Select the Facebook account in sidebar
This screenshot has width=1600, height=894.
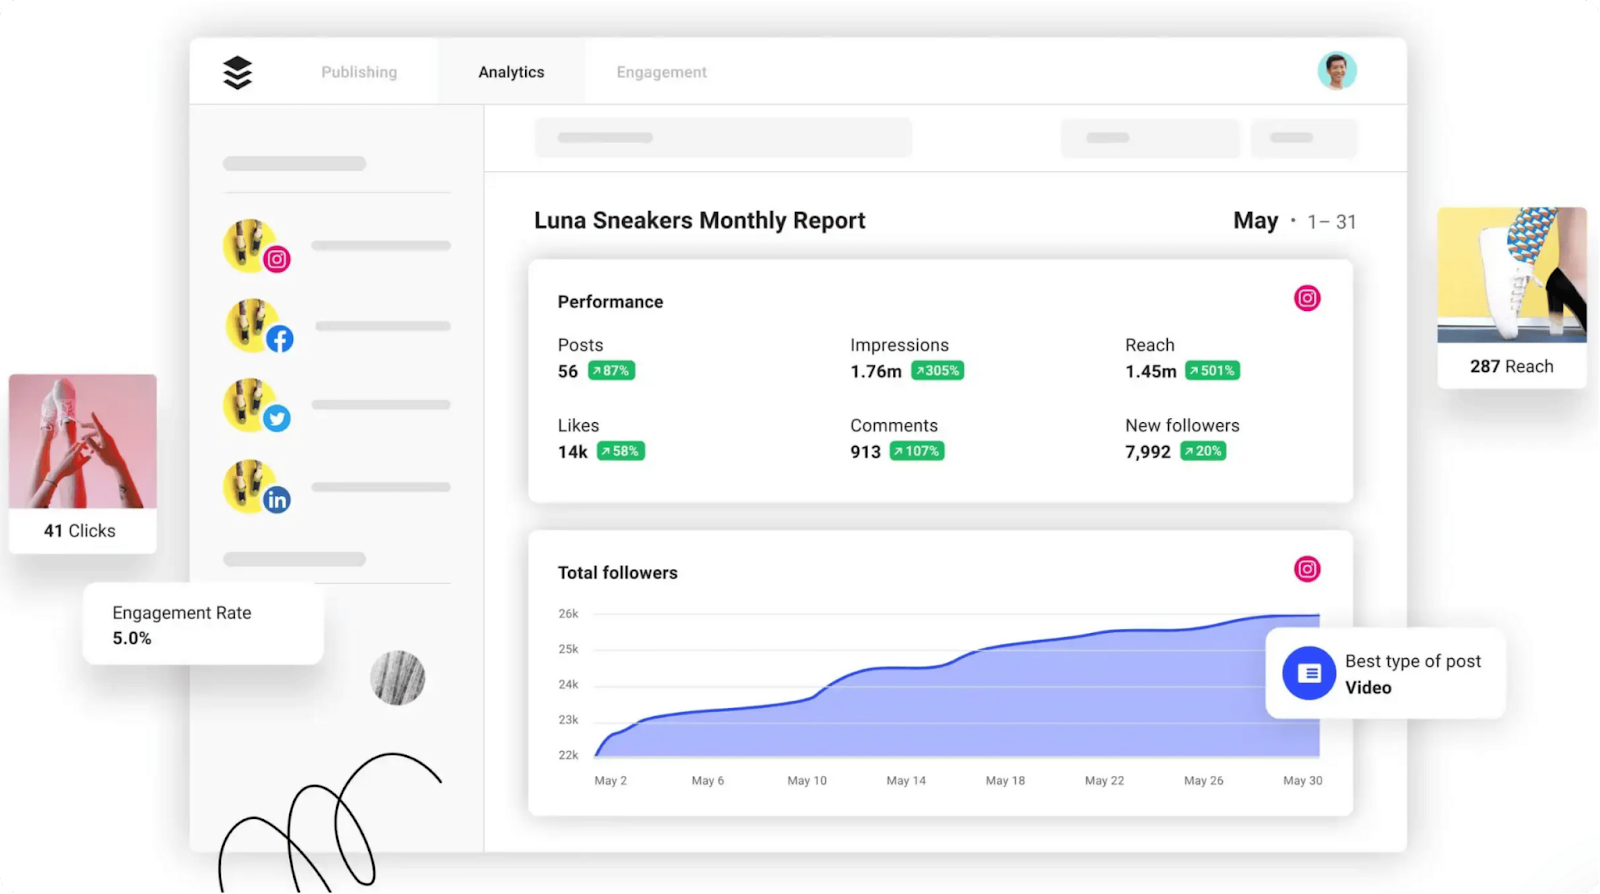[258, 326]
